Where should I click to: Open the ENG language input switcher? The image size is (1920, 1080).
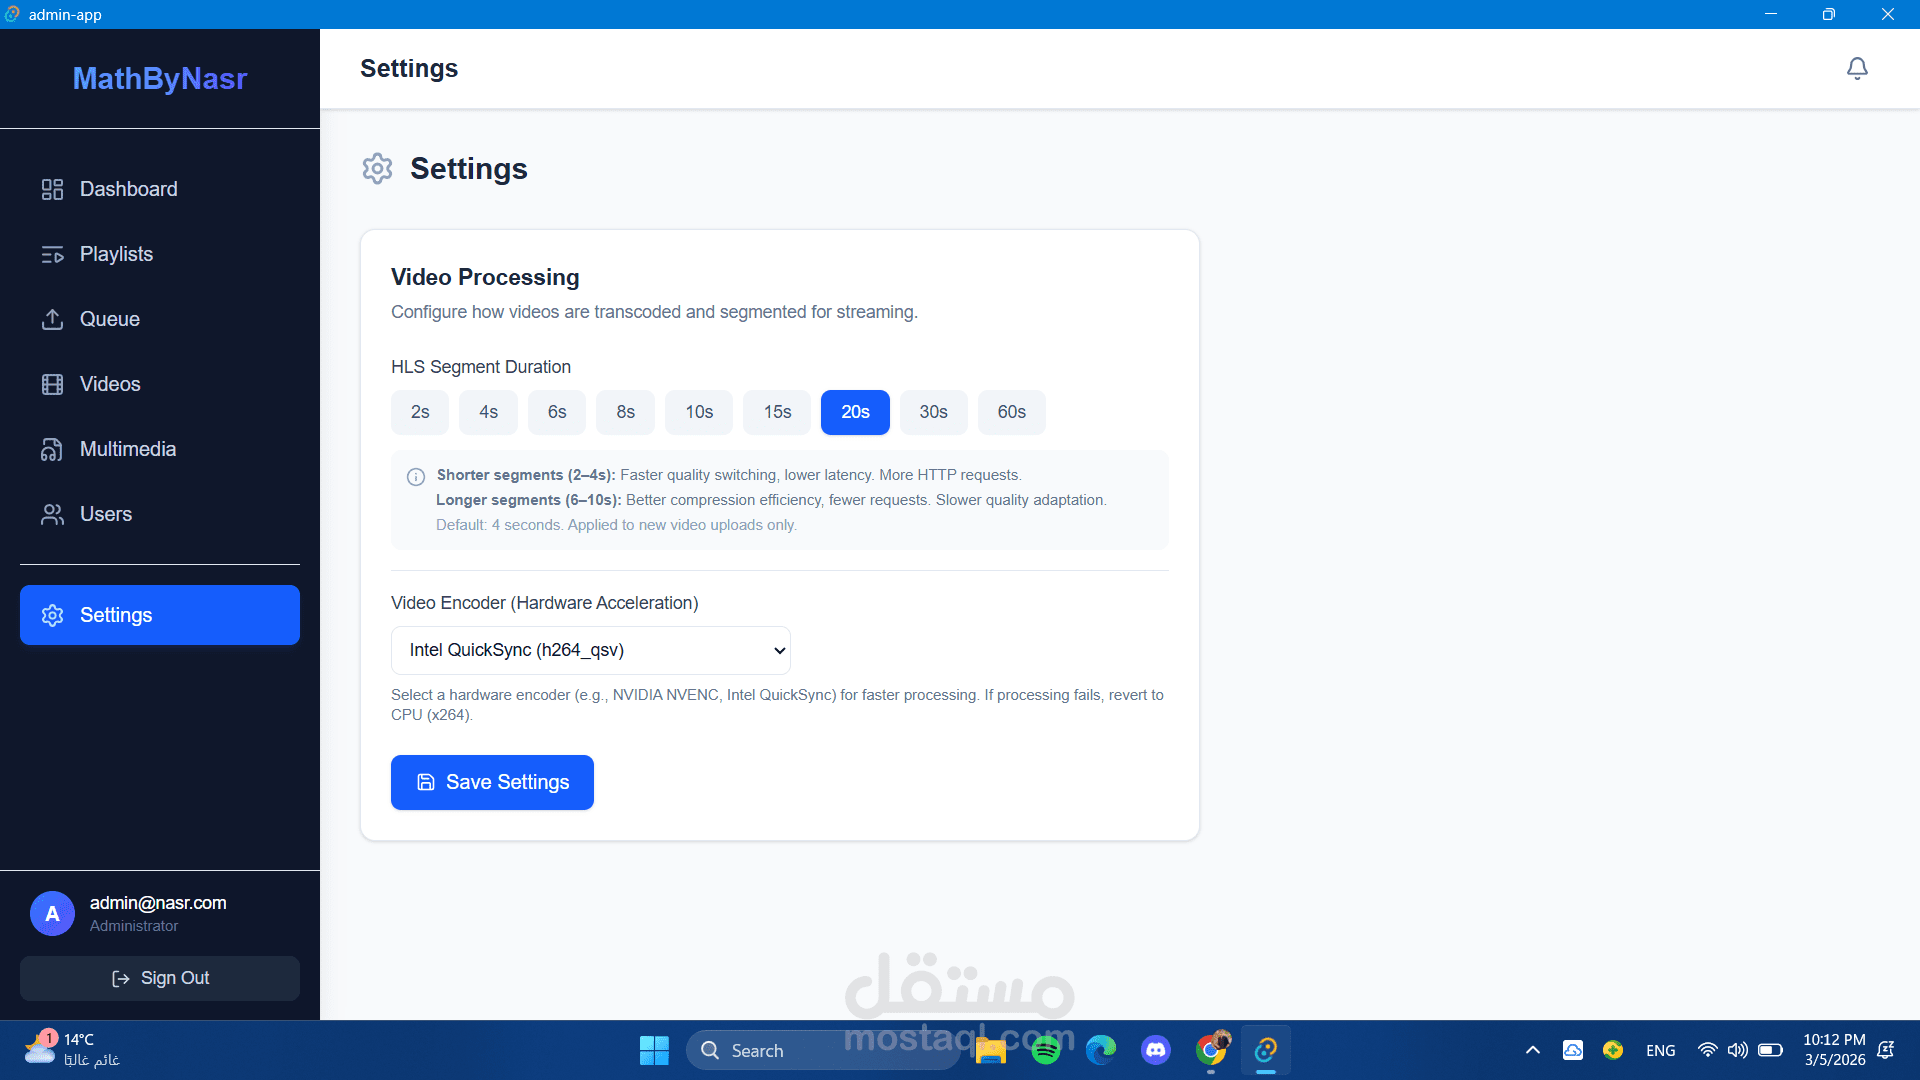1660,1050
